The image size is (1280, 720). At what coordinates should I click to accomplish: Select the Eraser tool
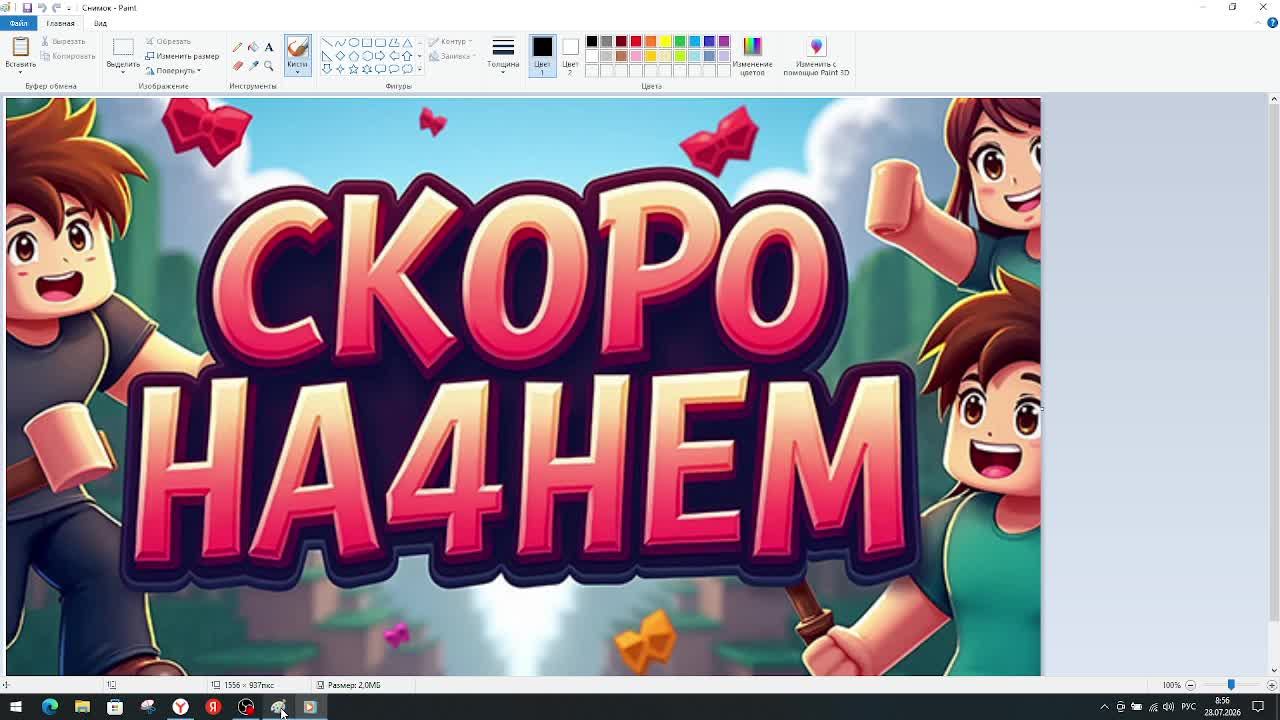237,65
